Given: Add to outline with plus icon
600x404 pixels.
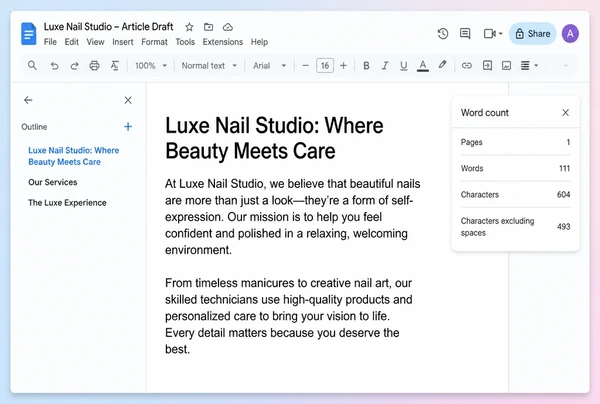Looking at the screenshot, I should 128,127.
